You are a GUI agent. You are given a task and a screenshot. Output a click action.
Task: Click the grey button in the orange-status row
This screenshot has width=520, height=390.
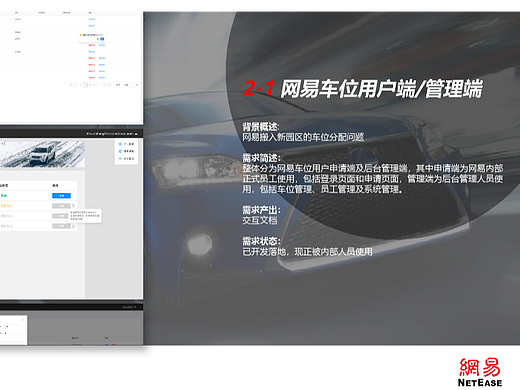(x=61, y=206)
